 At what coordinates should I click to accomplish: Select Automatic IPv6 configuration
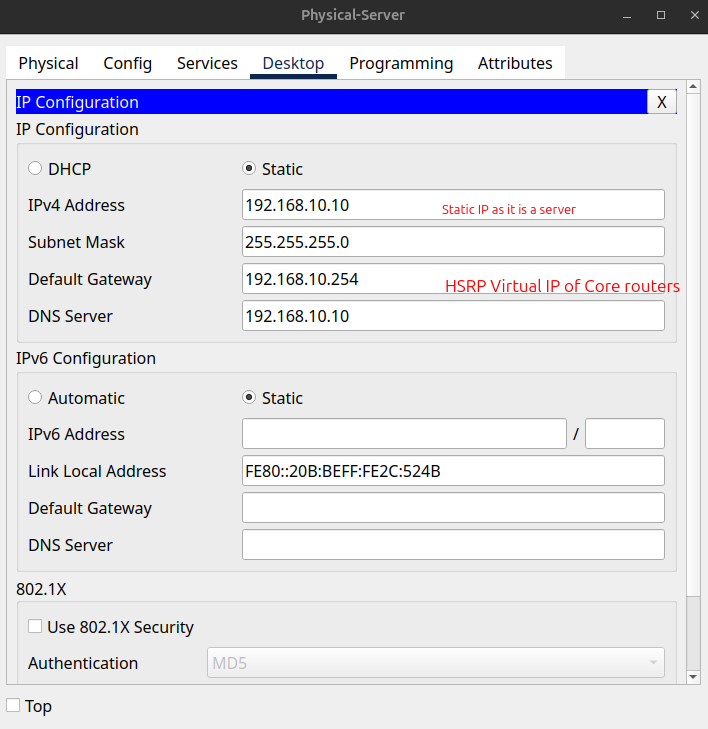coord(35,398)
